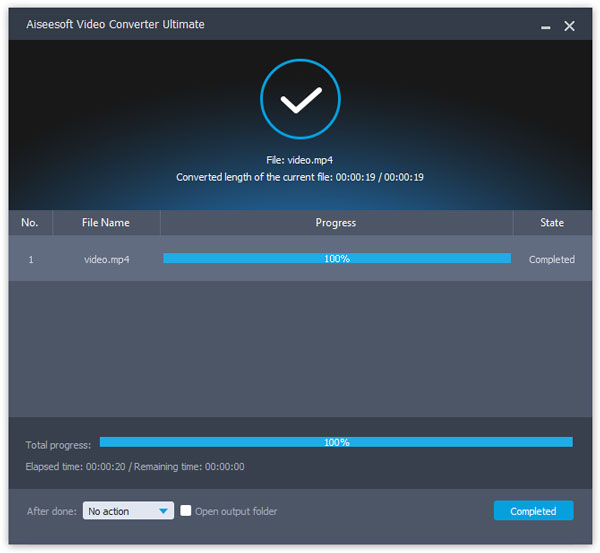The image size is (600, 553).
Task: Click the dropdown arrow beside No action
Action: [164, 512]
